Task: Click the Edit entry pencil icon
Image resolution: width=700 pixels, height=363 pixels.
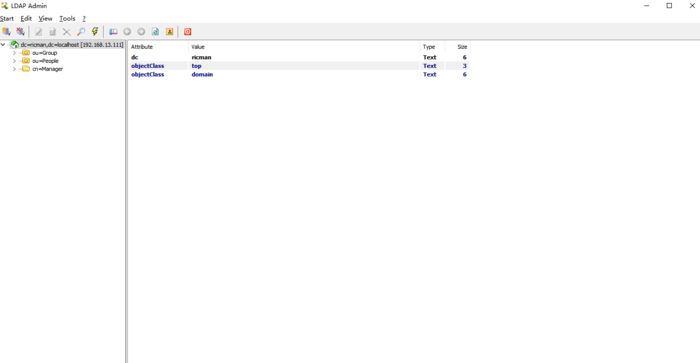Action: pyautogui.click(x=39, y=32)
